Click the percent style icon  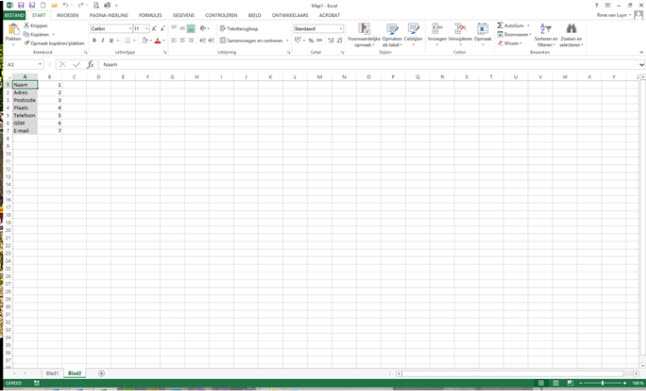(x=311, y=40)
